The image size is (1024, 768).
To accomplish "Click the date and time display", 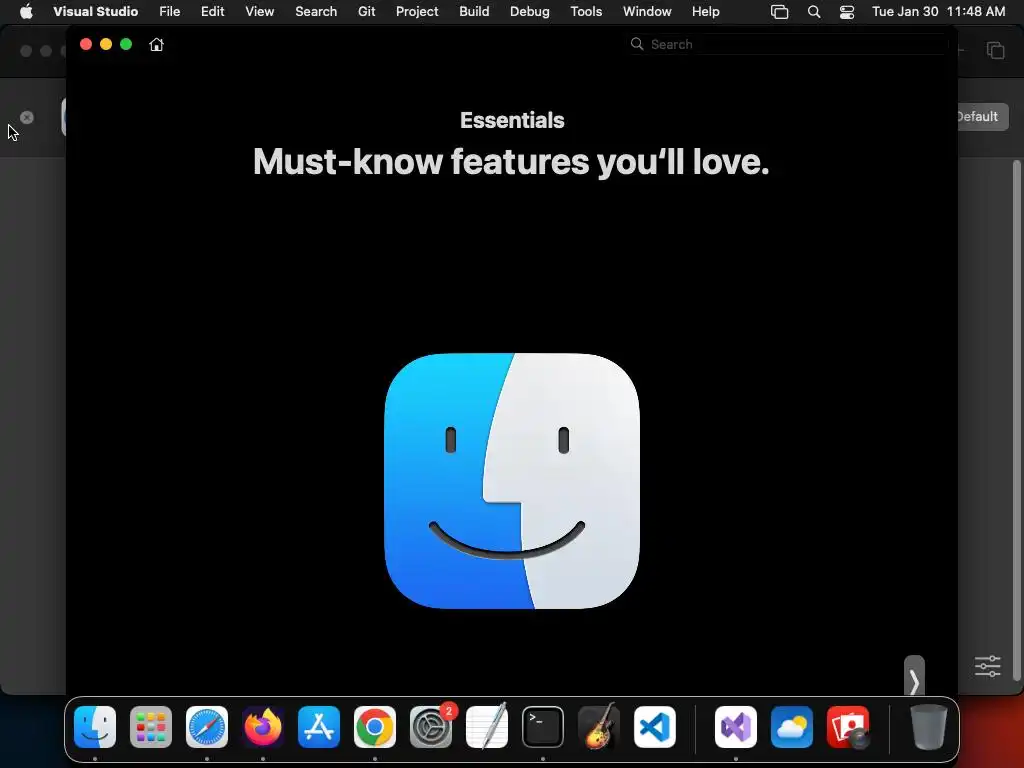I will [938, 11].
